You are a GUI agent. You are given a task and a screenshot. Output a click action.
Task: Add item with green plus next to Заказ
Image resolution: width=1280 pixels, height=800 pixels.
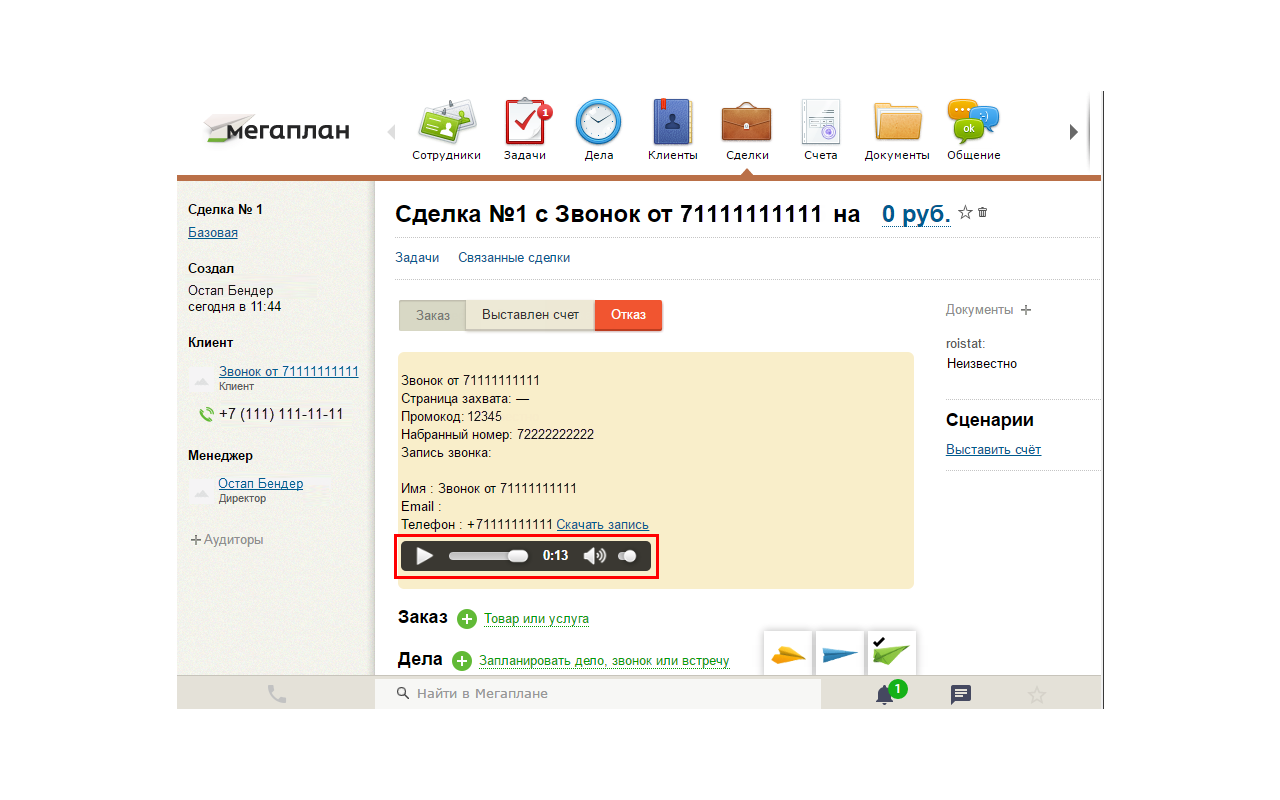[467, 619]
